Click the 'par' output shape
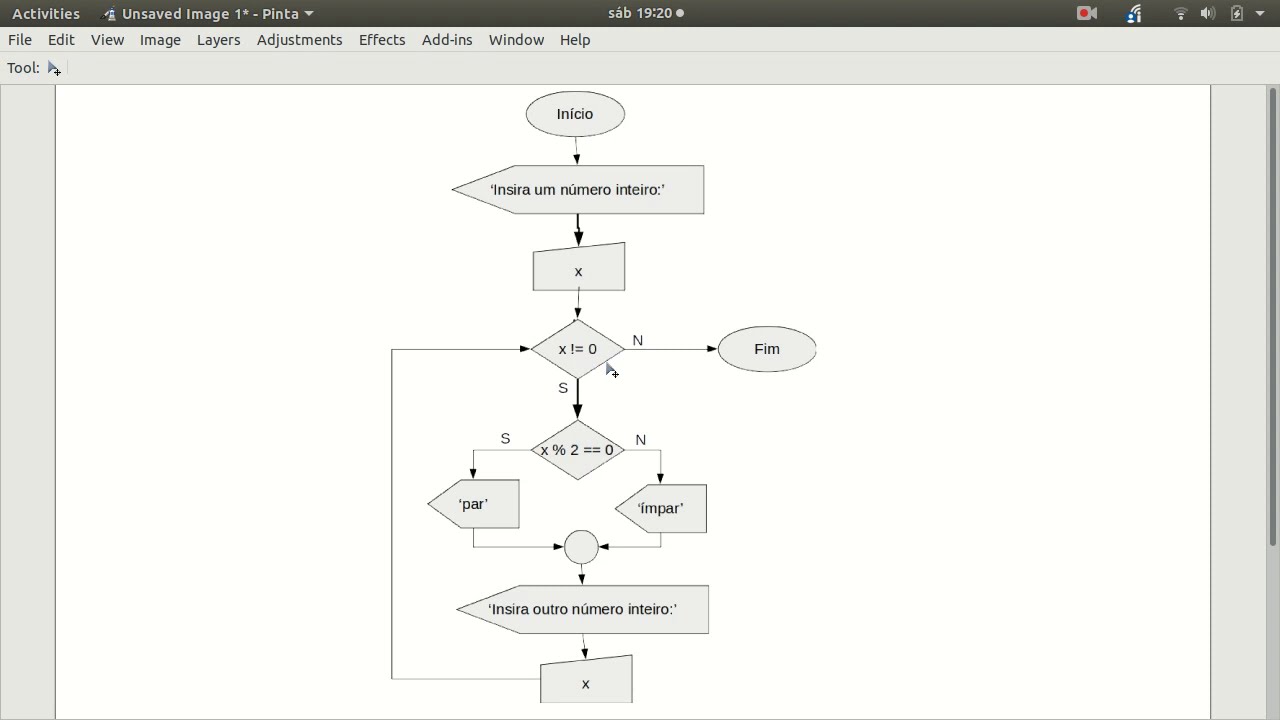This screenshot has height=720, width=1280. pyautogui.click(x=473, y=504)
